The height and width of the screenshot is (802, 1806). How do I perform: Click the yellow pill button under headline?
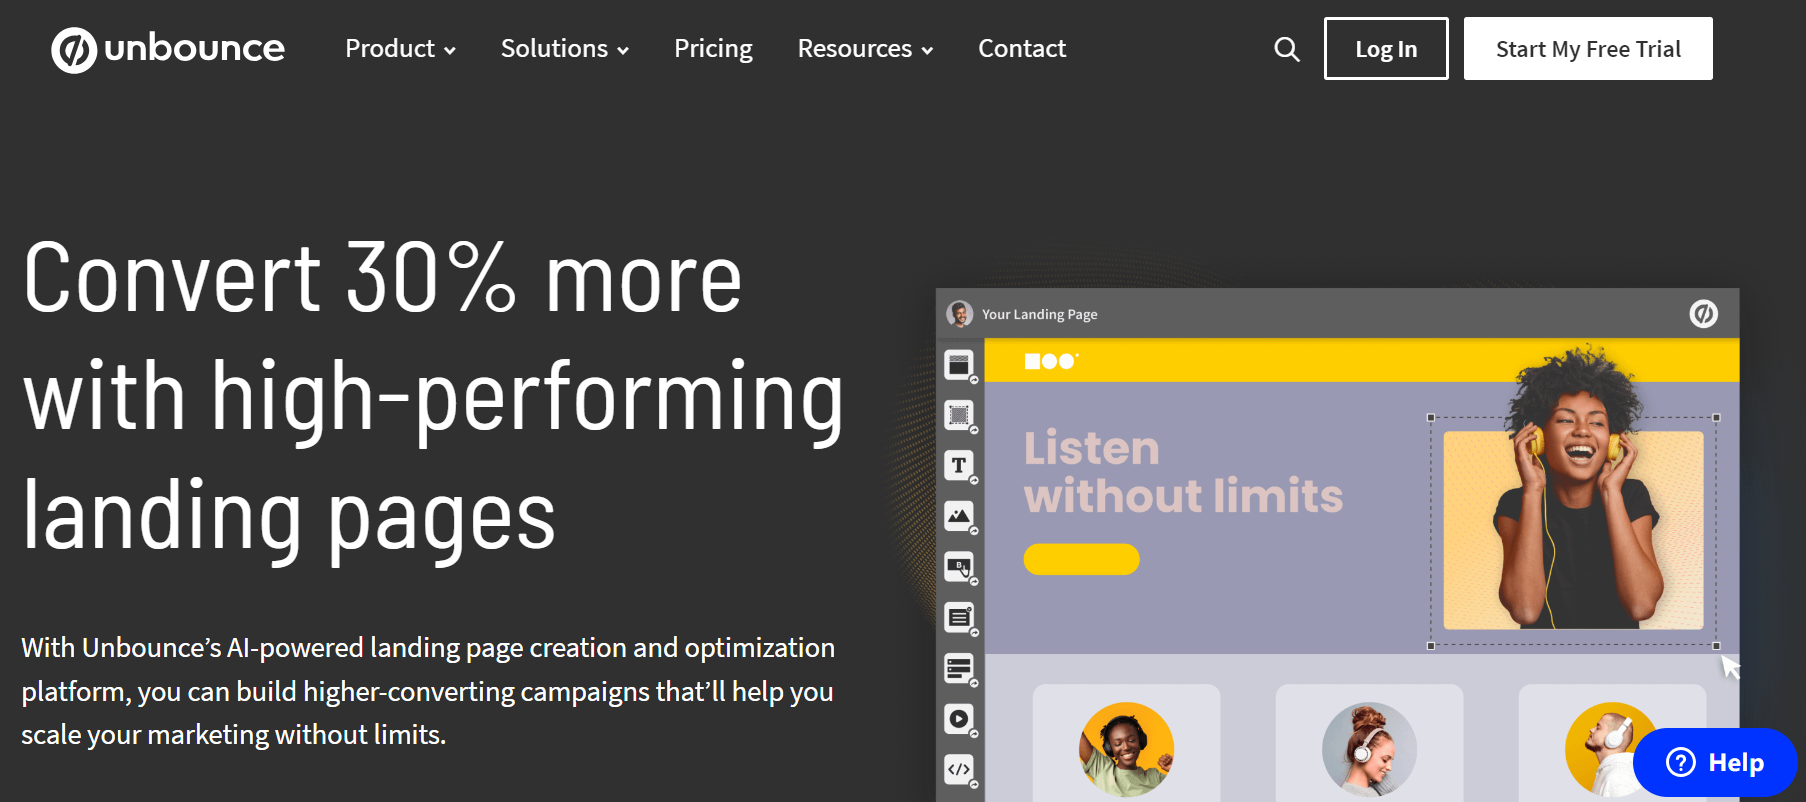click(x=1081, y=559)
